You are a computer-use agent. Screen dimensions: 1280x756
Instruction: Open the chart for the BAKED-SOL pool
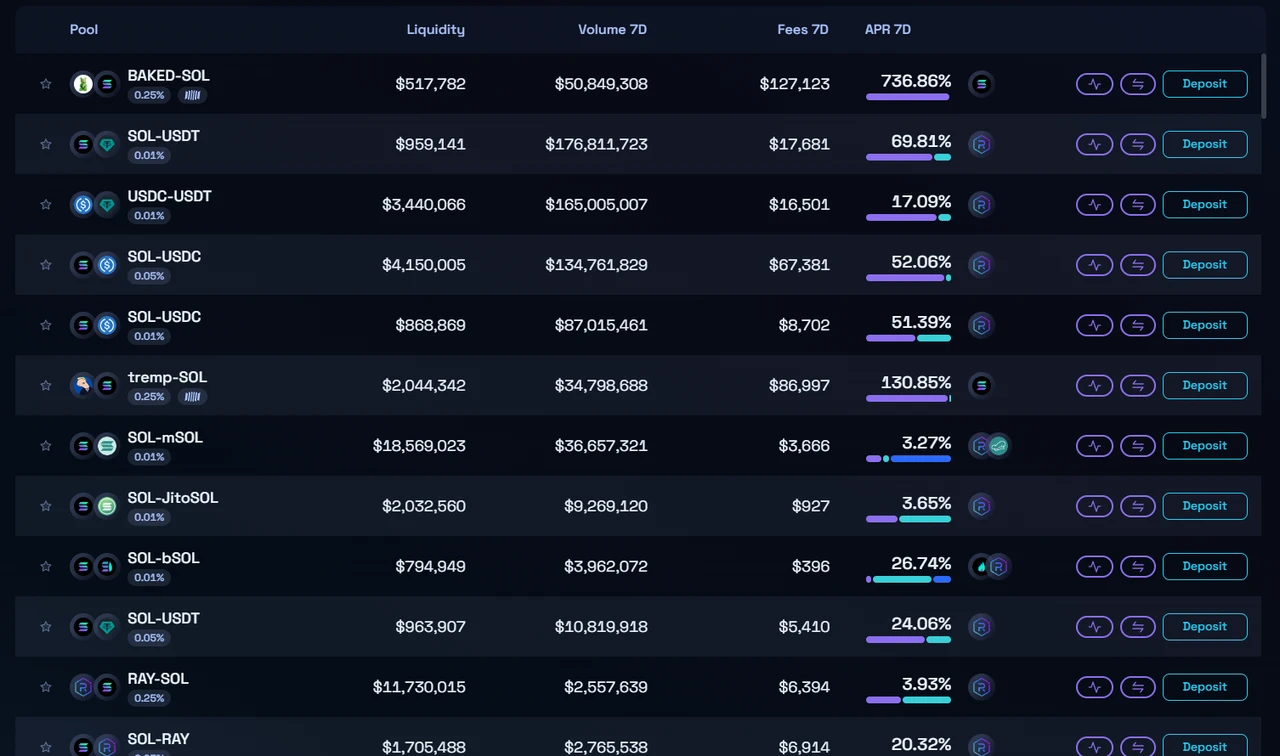pos(1094,84)
